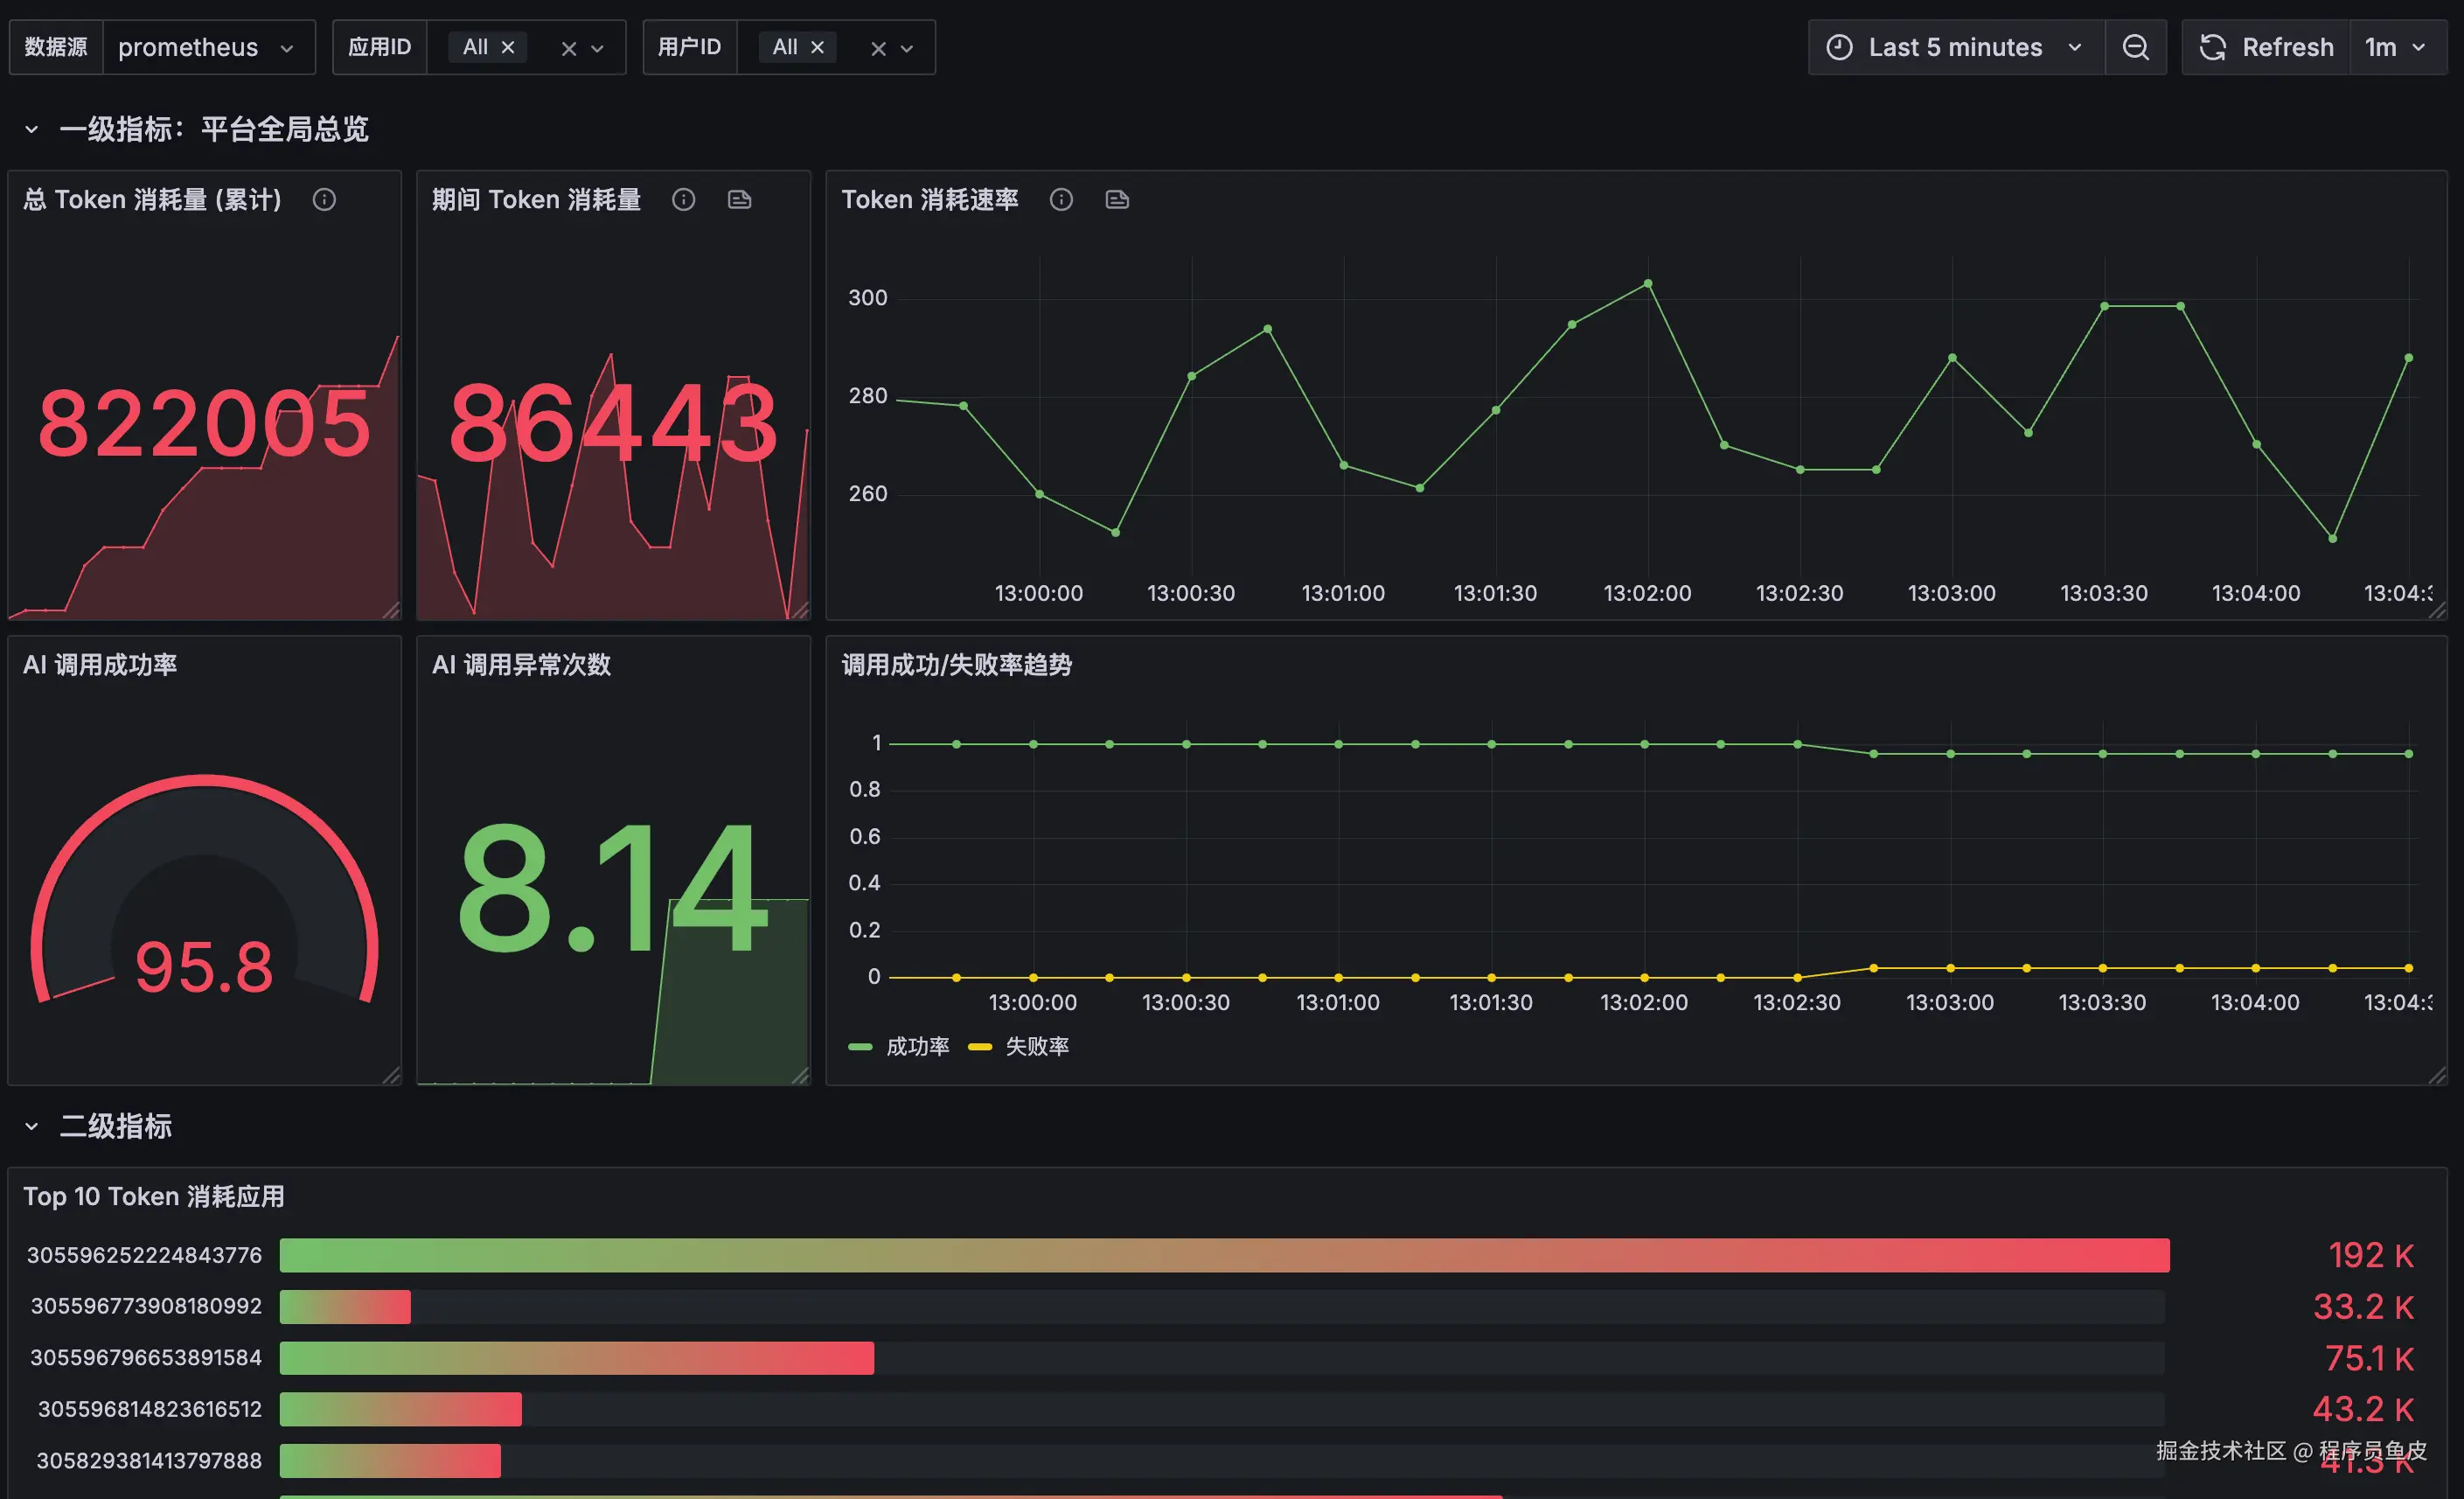The image size is (2464, 1499).
Task: Click info icon on 期间 Token 消耗量 panel
Action: [x=683, y=200]
